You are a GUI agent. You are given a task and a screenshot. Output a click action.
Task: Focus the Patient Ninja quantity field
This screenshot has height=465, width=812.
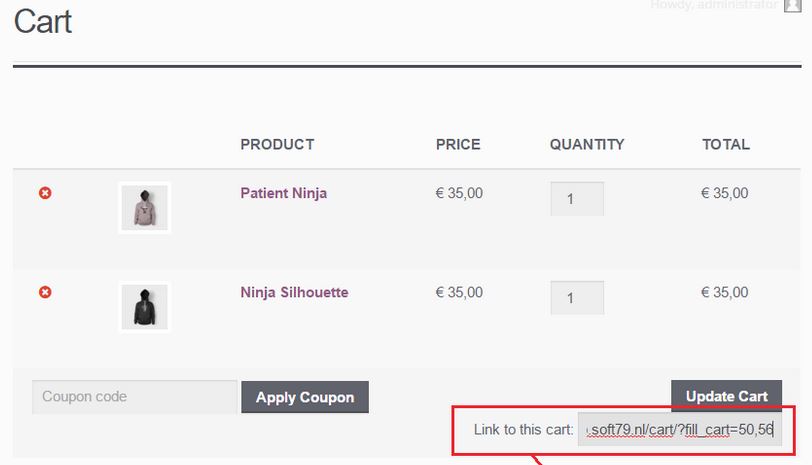coord(577,199)
